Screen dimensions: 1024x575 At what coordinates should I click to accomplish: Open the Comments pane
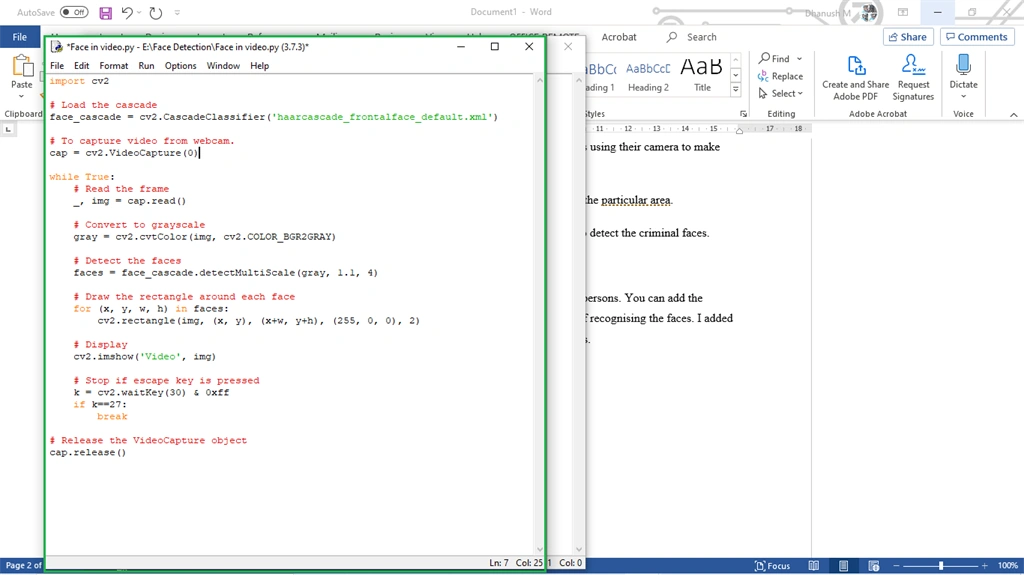977,37
